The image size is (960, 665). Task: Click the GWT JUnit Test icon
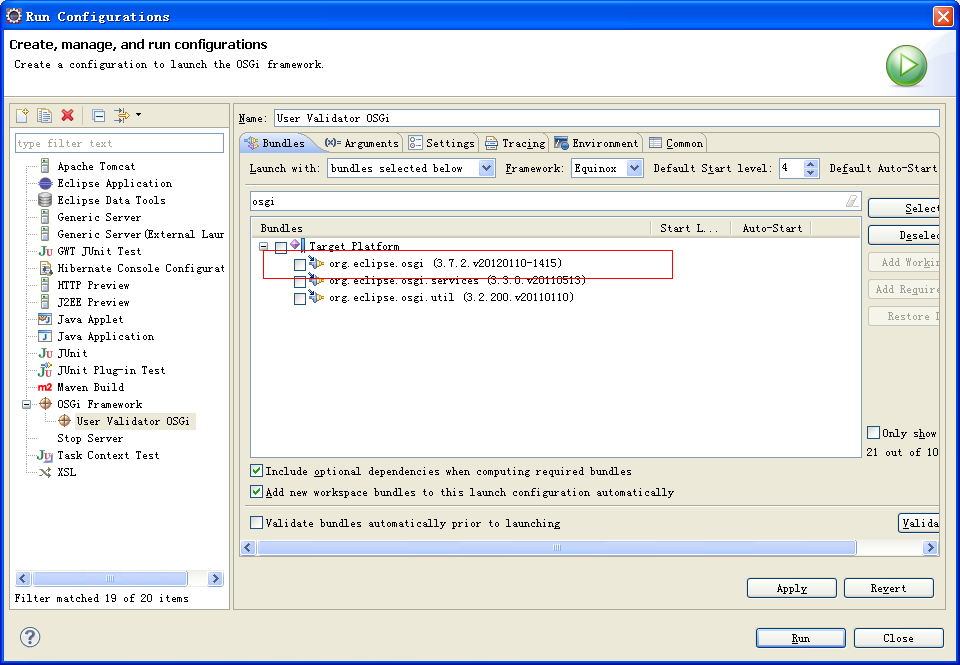coord(45,251)
